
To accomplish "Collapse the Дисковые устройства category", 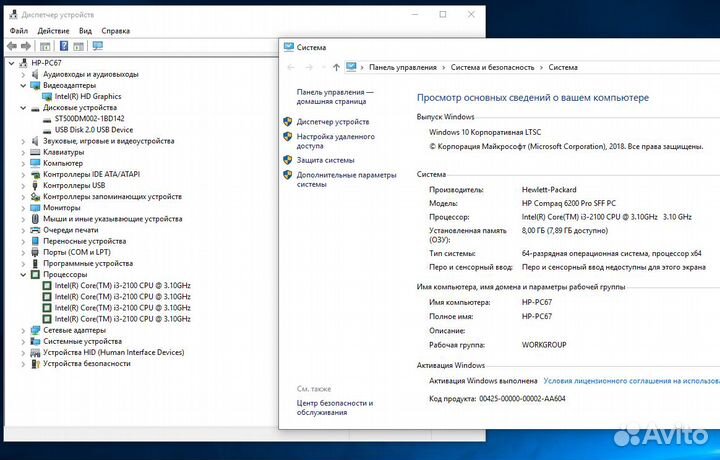I will point(23,108).
